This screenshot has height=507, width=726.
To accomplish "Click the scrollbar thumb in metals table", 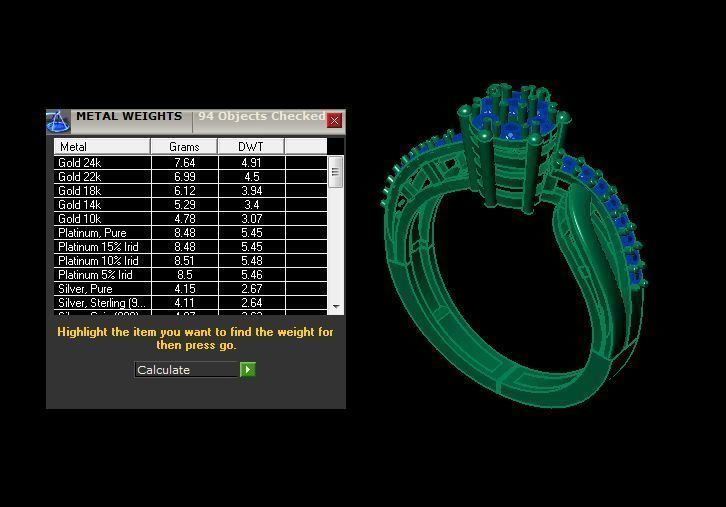I will coord(336,172).
